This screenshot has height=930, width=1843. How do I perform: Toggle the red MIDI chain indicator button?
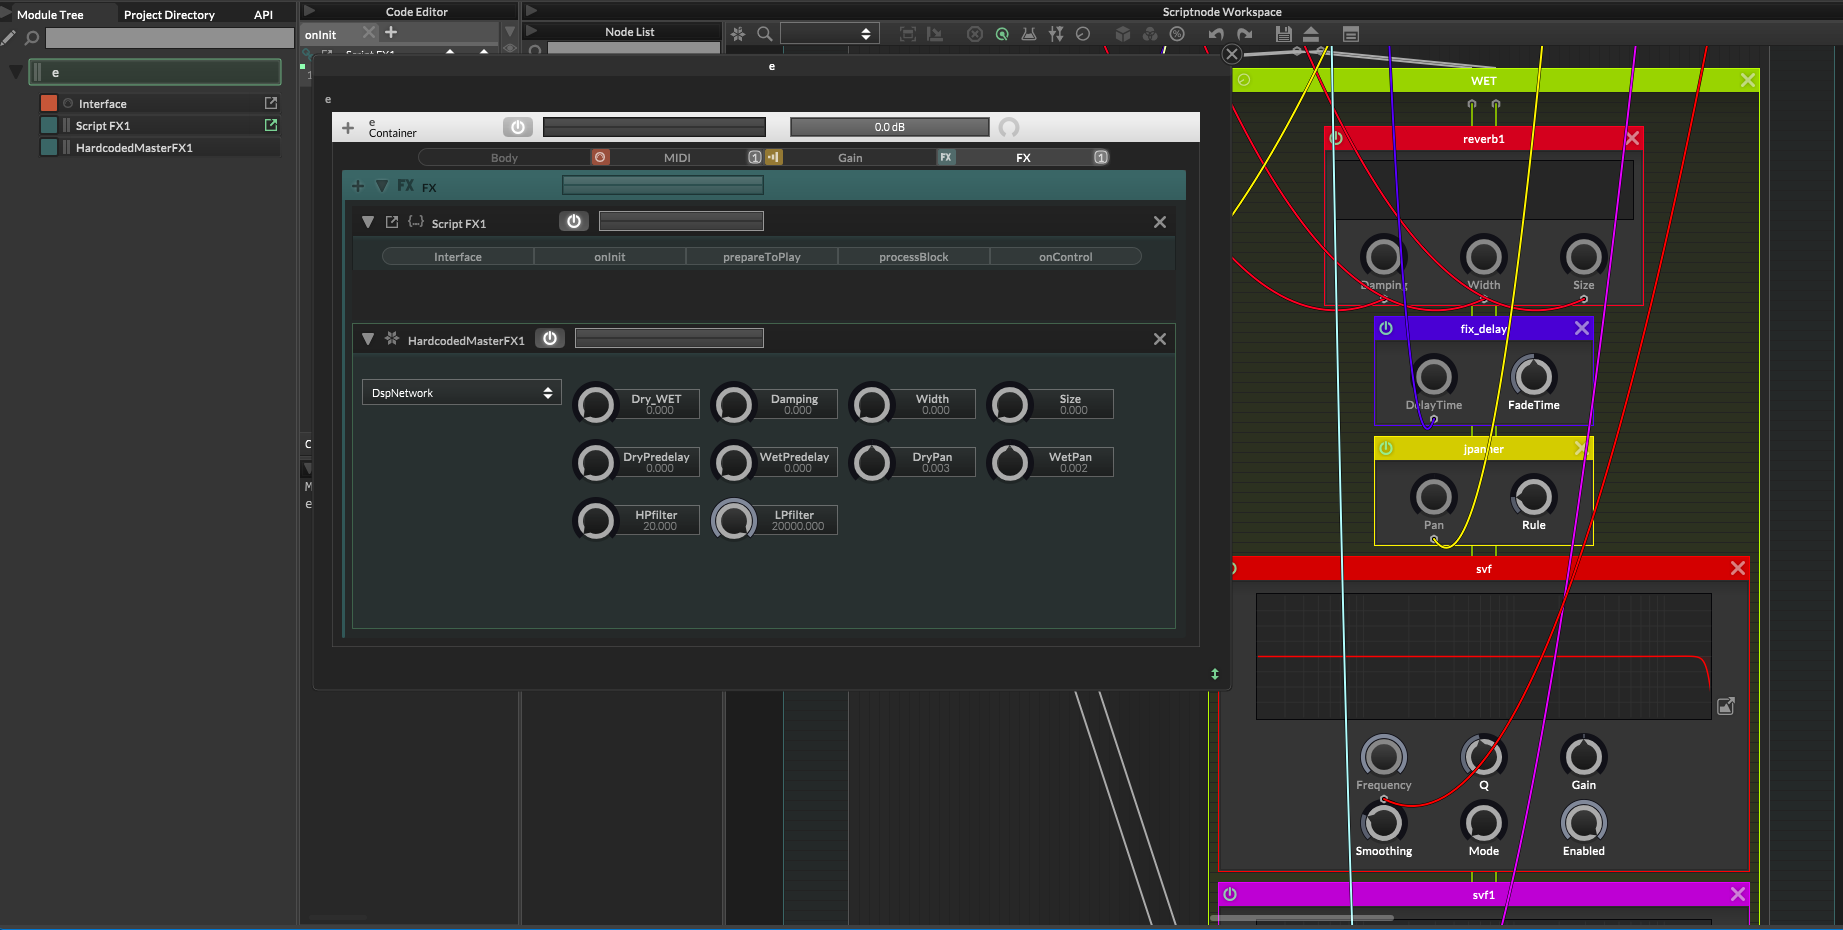600,157
